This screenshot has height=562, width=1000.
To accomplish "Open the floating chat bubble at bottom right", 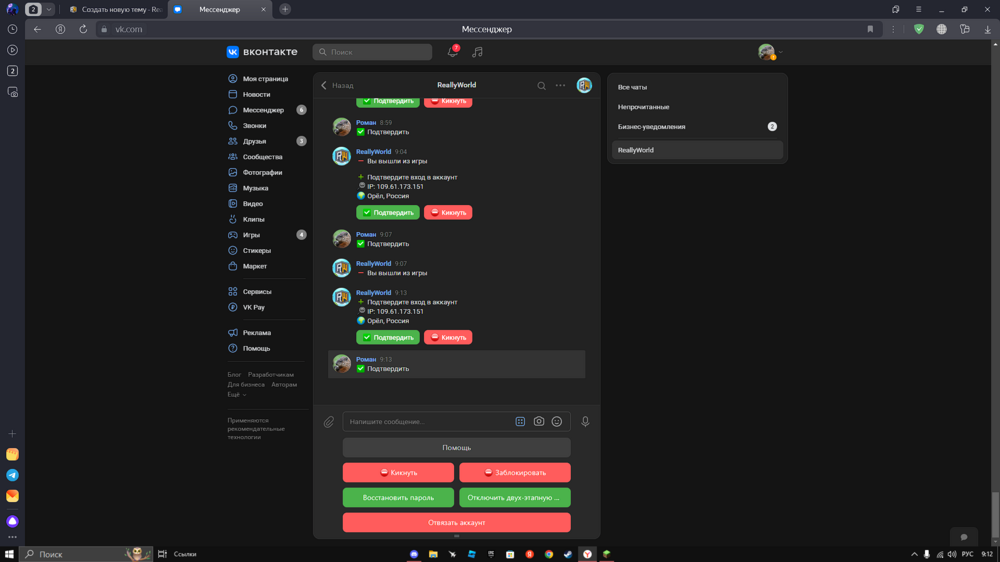I will click(964, 536).
